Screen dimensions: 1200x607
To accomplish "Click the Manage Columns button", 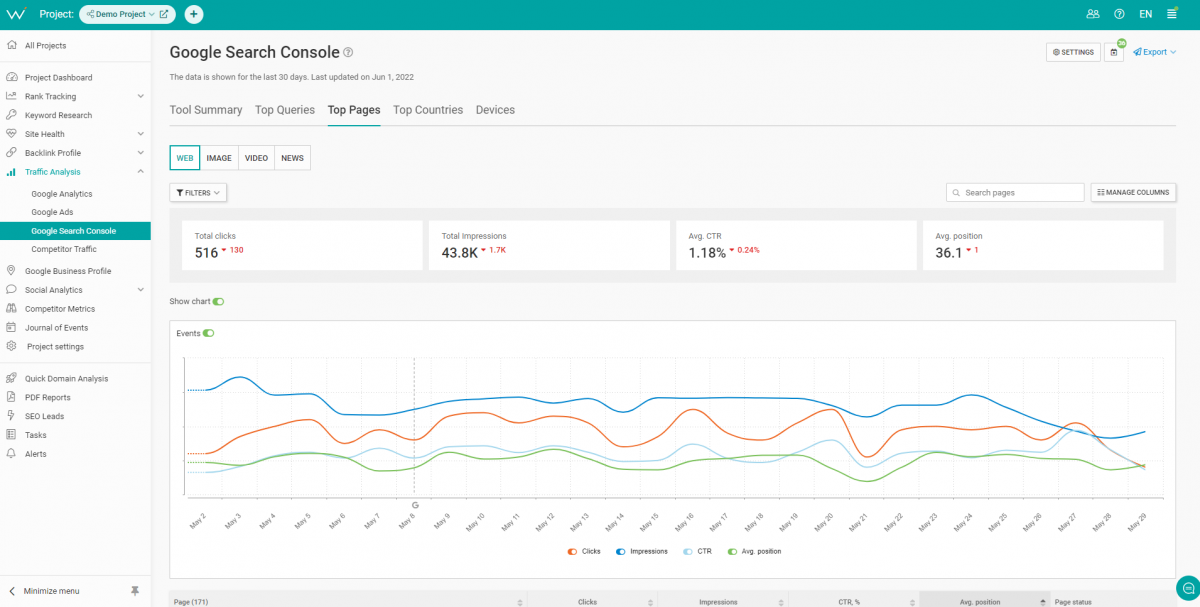I will pyautogui.click(x=1133, y=192).
